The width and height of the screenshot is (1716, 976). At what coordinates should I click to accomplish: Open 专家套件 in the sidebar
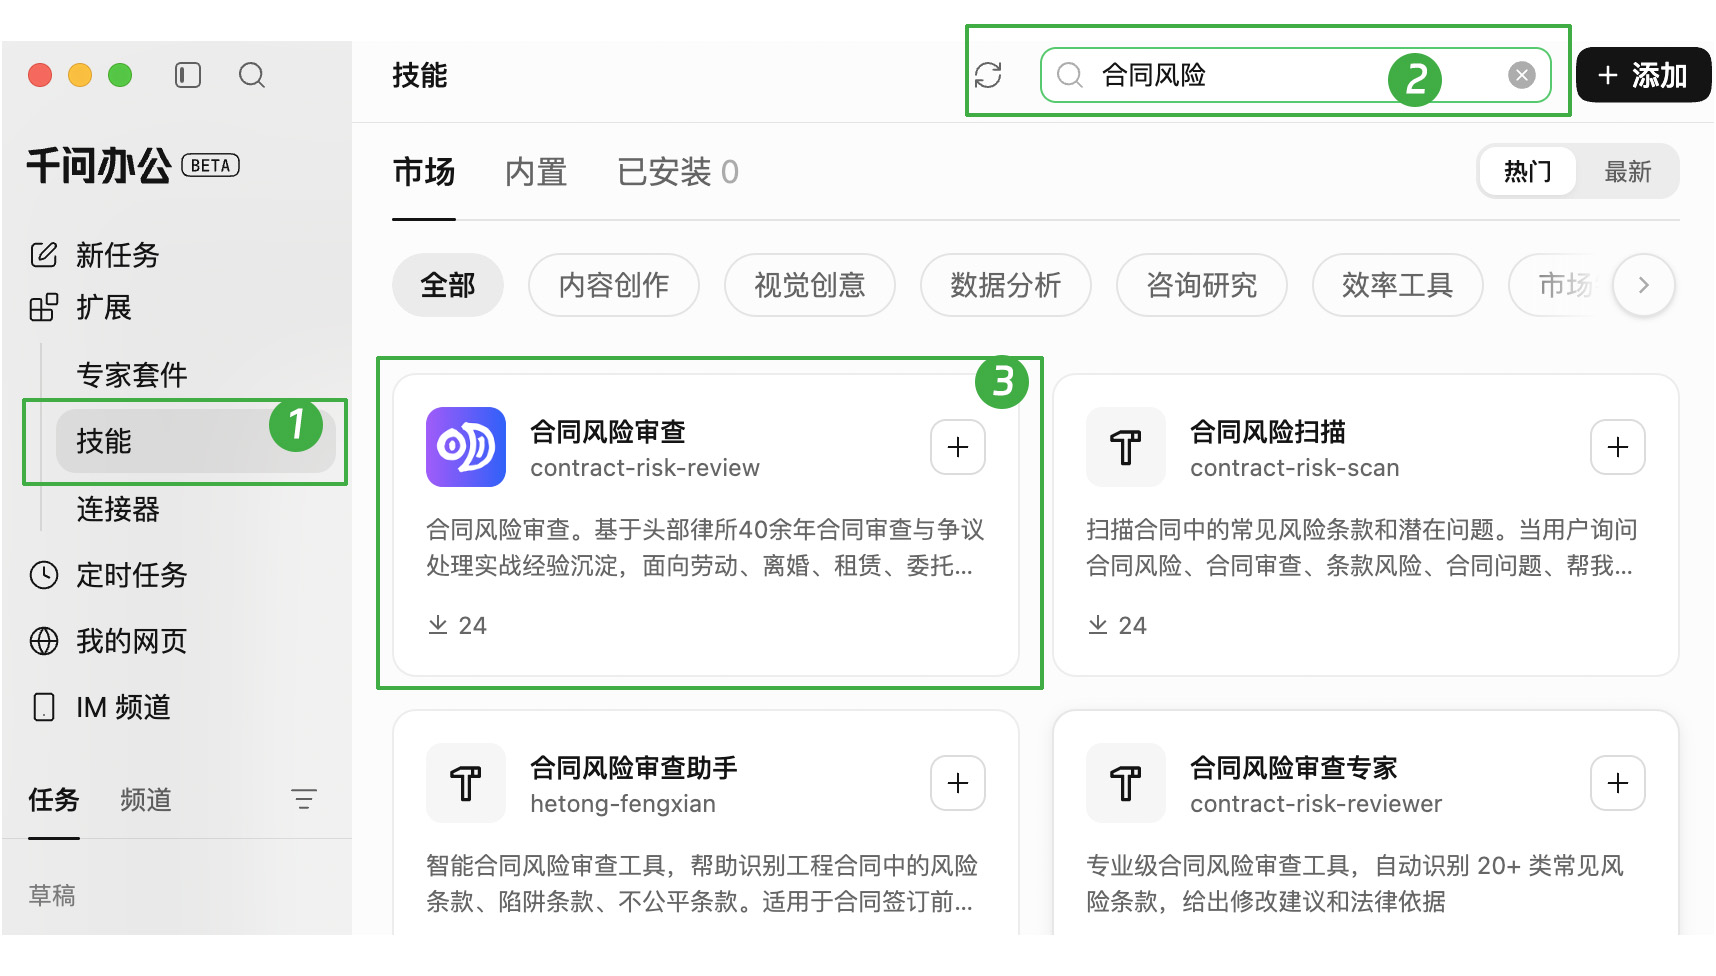pyautogui.click(x=132, y=375)
